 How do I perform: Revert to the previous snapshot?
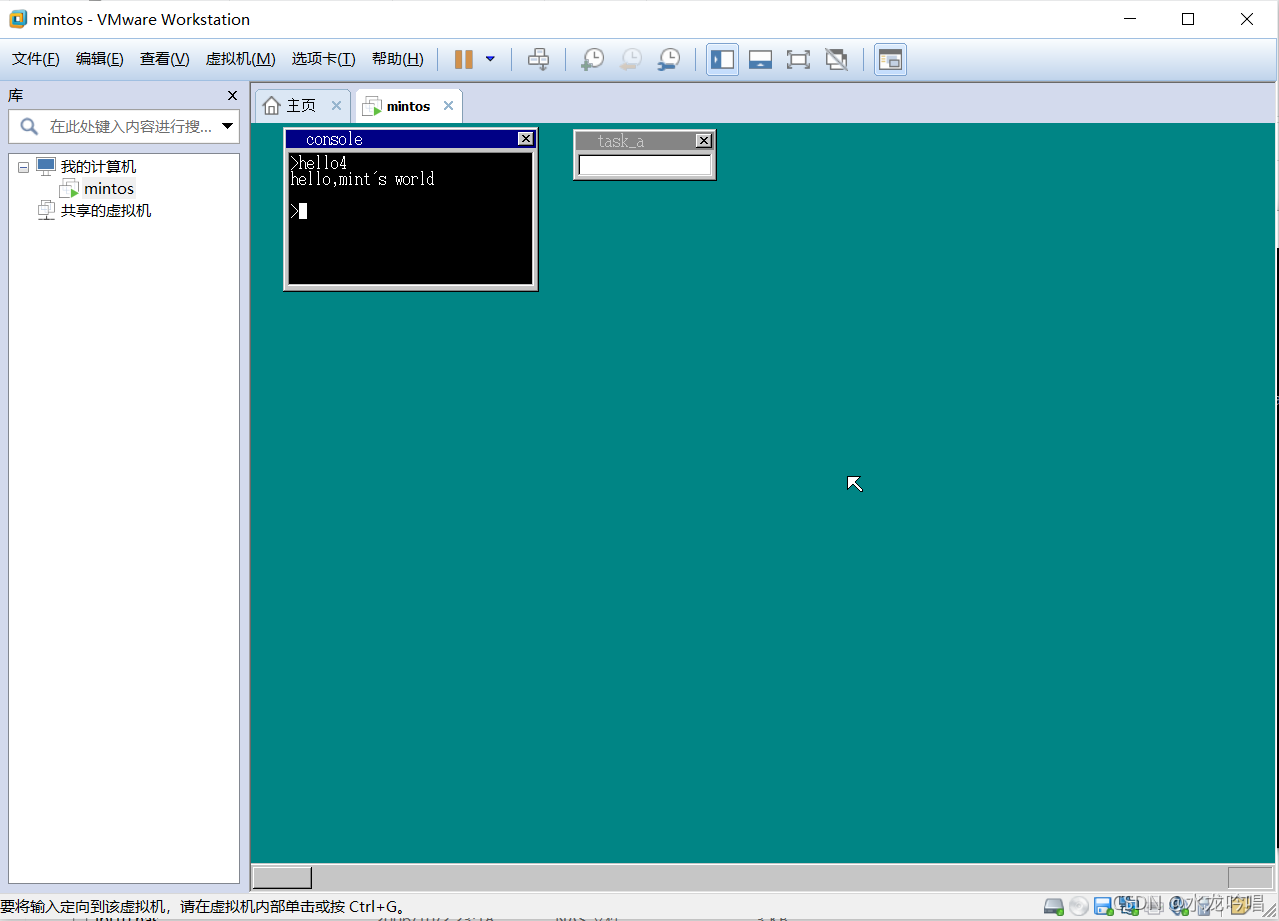630,59
